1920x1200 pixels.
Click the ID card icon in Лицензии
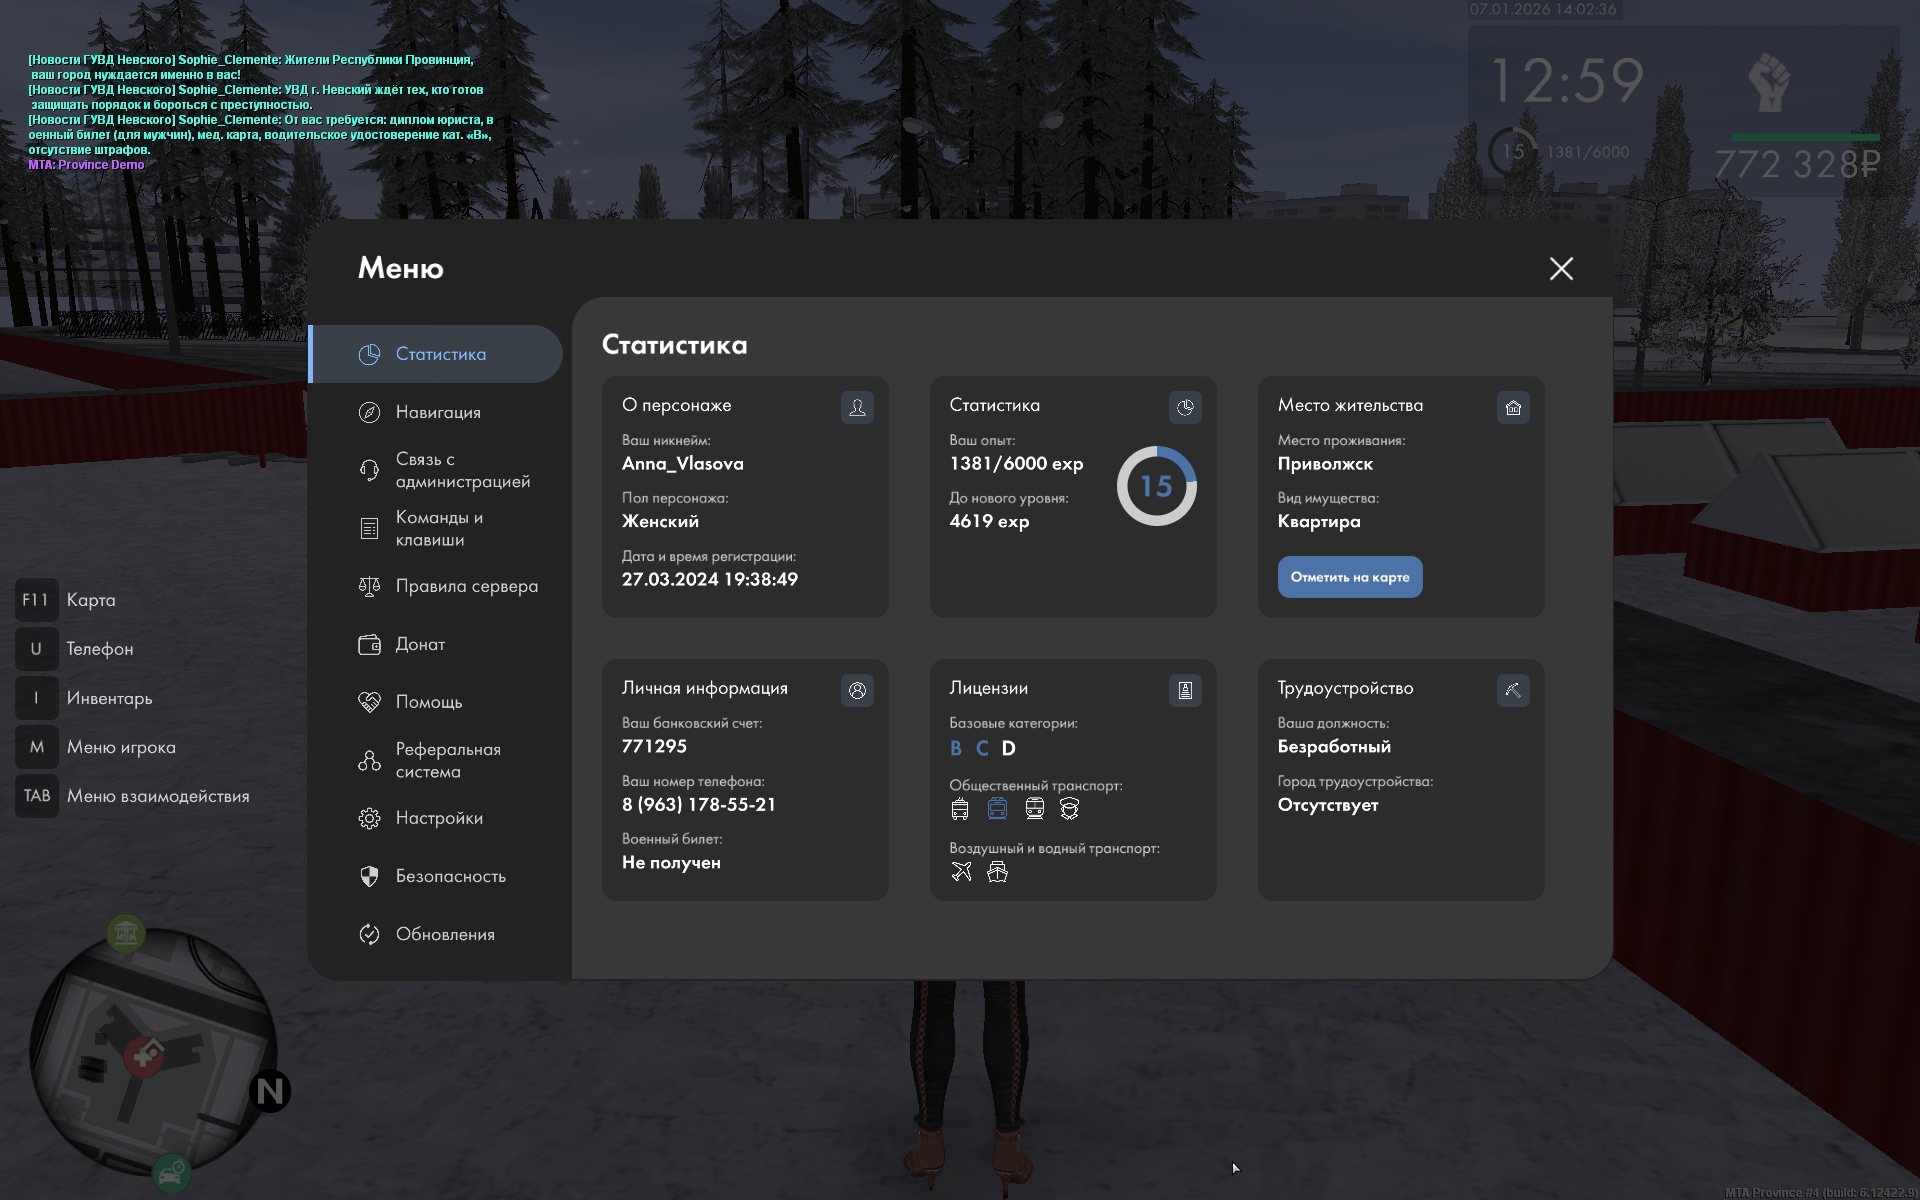(1185, 690)
